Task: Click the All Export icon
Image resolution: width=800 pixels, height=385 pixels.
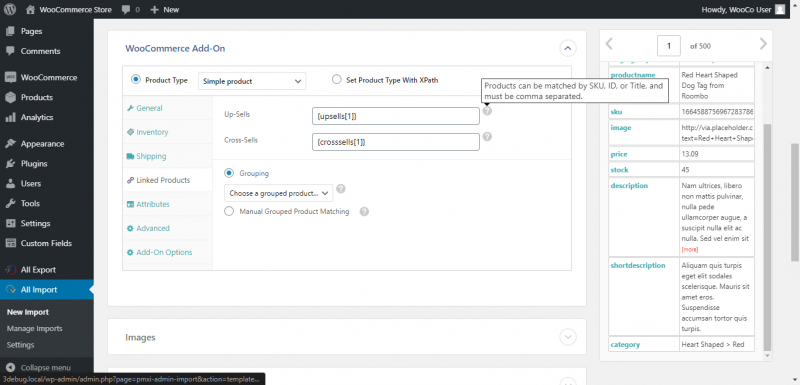Action: [10, 270]
